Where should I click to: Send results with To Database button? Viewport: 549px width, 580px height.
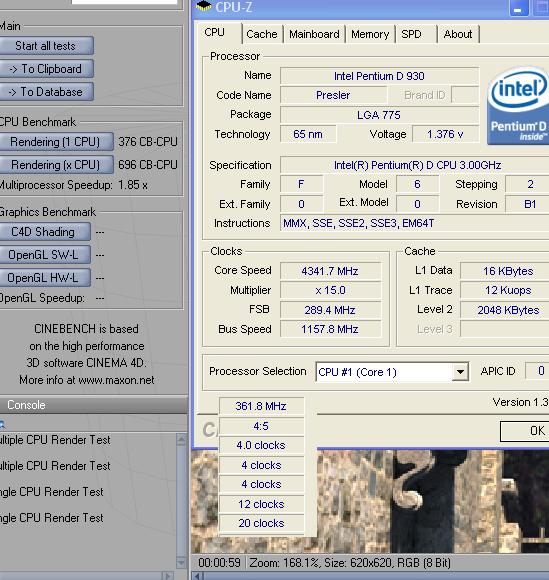coord(46,92)
